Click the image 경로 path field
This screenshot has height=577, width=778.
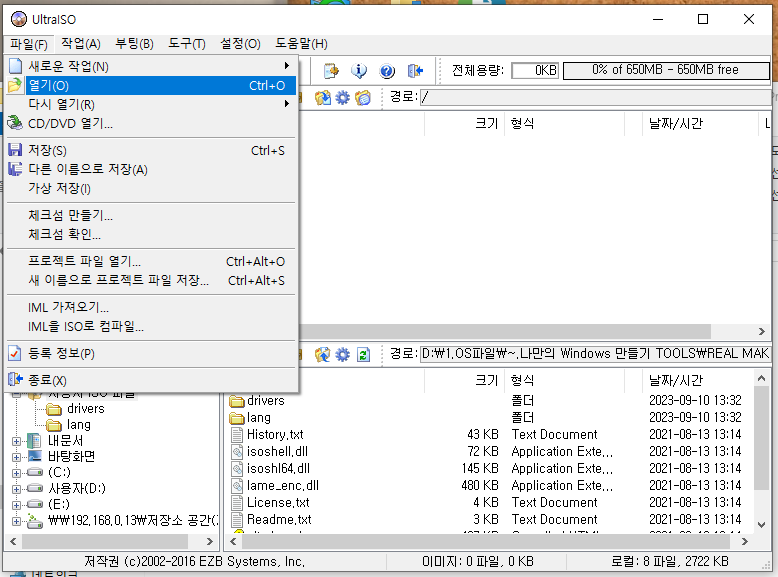pyautogui.click(x=595, y=97)
